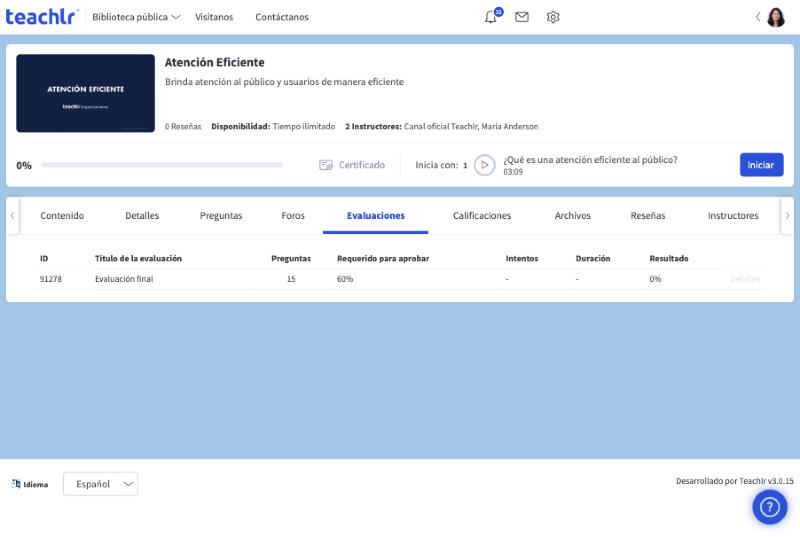Click the Intentos column header
This screenshot has width=800, height=537.
point(521,259)
